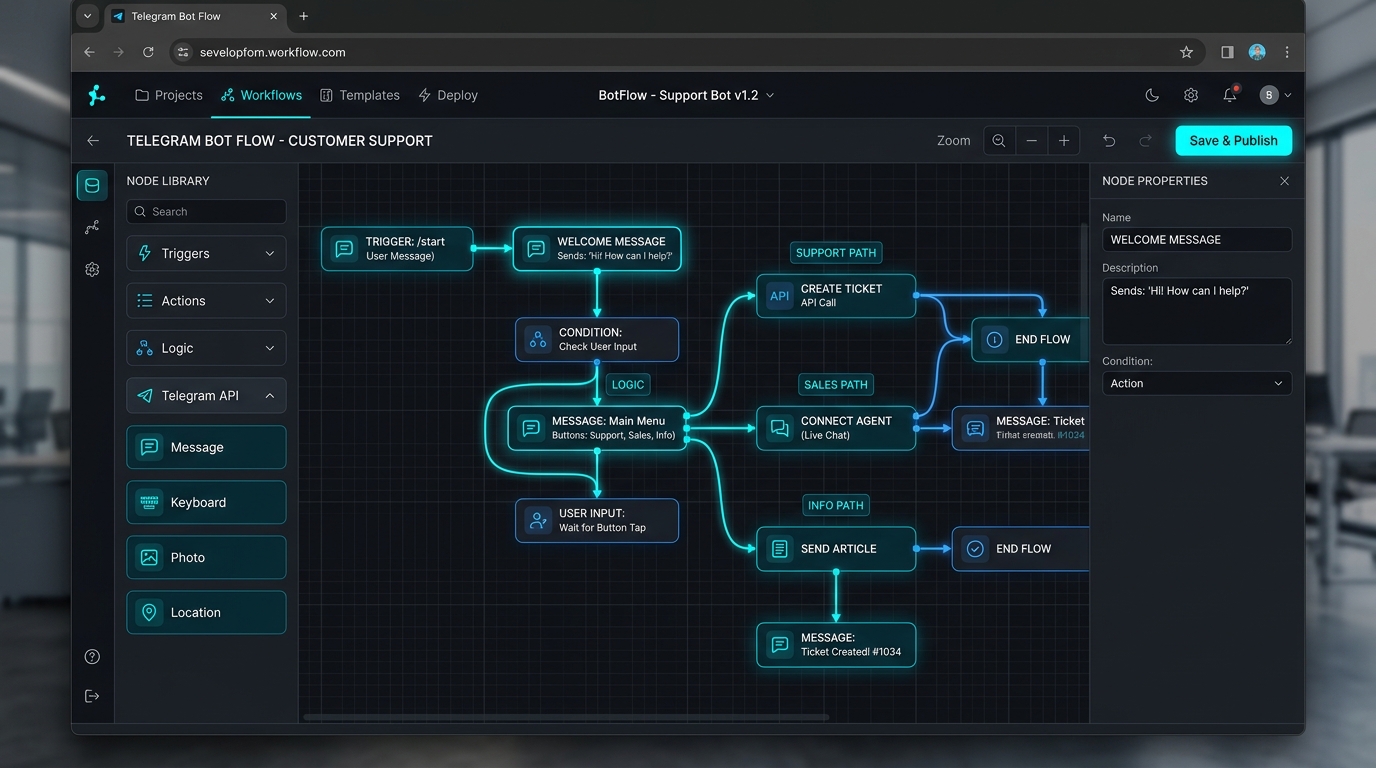
Task: Open a new browser tab
Action: [x=304, y=16]
